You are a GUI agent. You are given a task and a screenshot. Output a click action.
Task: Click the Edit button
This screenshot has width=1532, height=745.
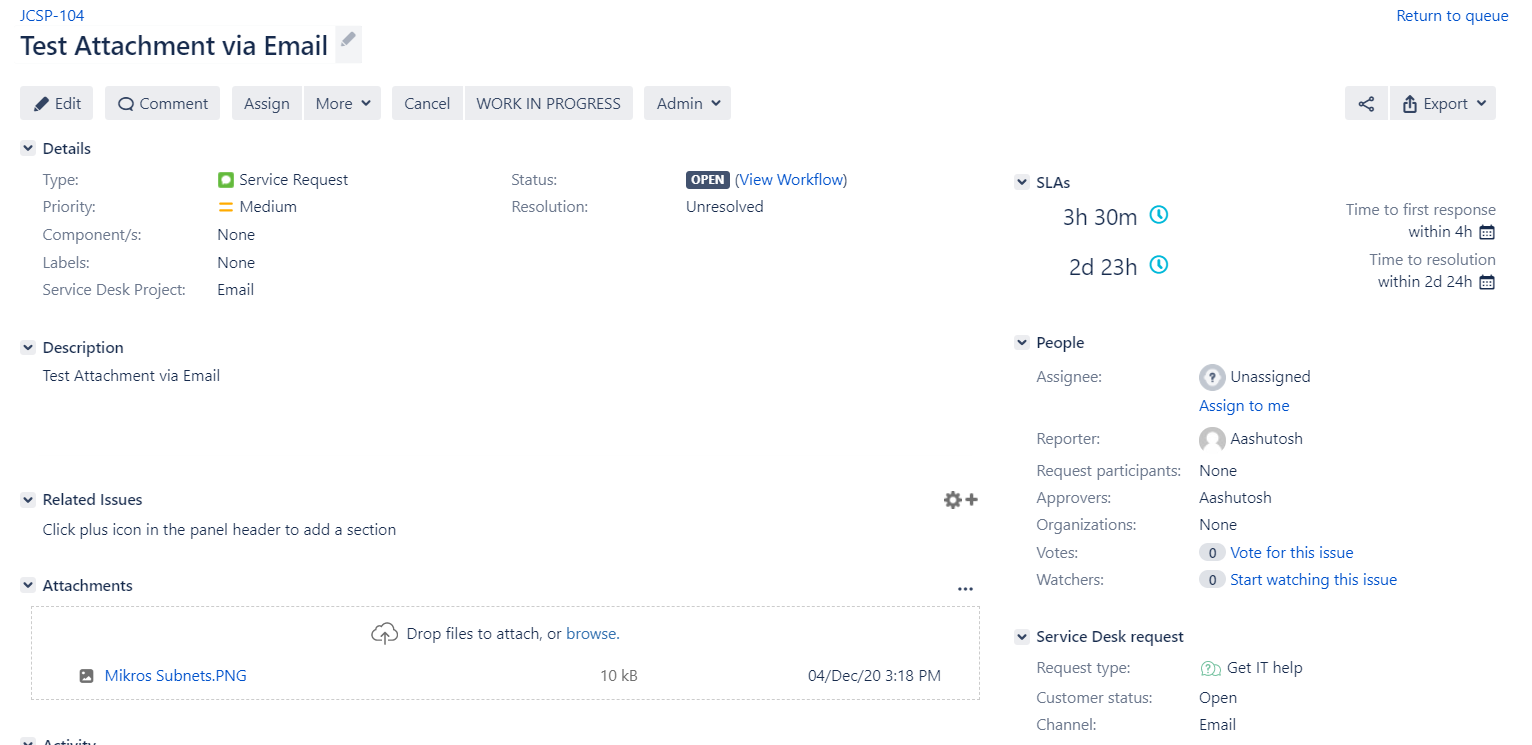[x=57, y=103]
